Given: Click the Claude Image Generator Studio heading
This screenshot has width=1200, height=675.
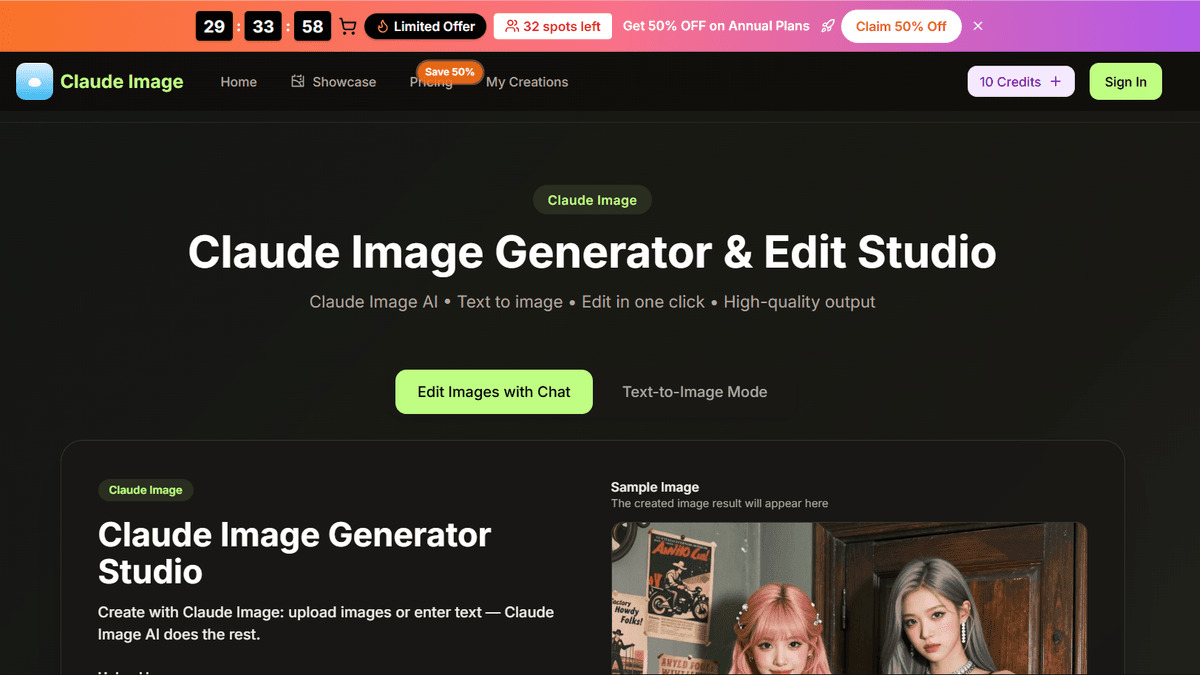Looking at the screenshot, I should [294, 553].
